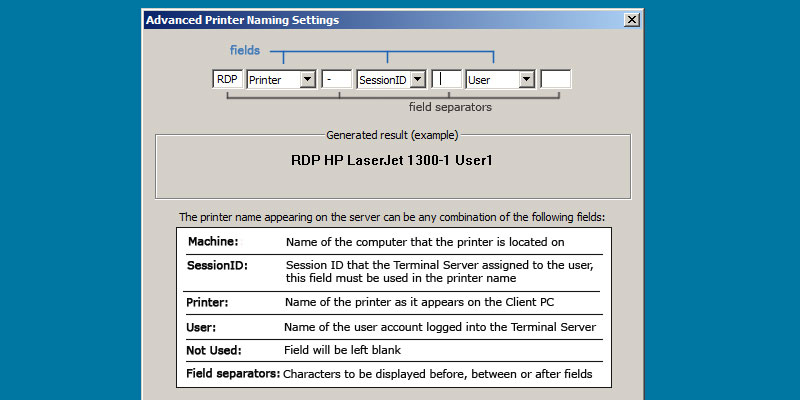800x400 pixels.
Task: Open the User field dropdown
Action: point(526,80)
